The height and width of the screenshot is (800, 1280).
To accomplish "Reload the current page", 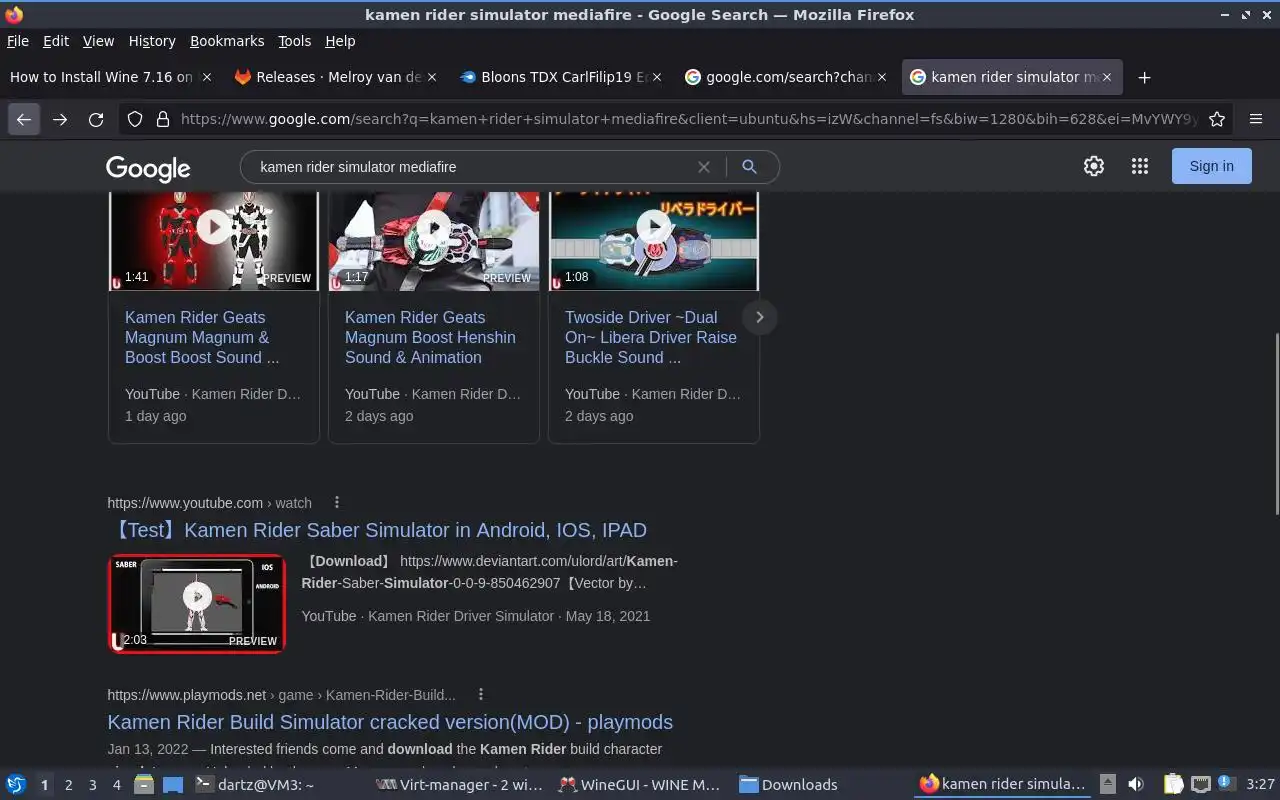I will click(96, 119).
